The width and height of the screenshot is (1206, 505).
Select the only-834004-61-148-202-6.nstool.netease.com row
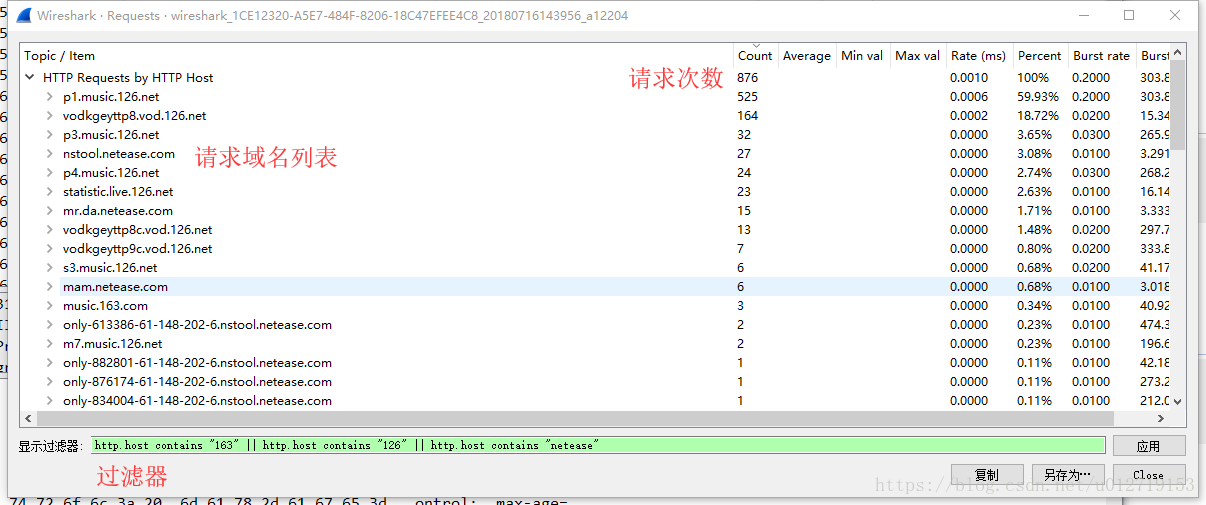pos(596,401)
